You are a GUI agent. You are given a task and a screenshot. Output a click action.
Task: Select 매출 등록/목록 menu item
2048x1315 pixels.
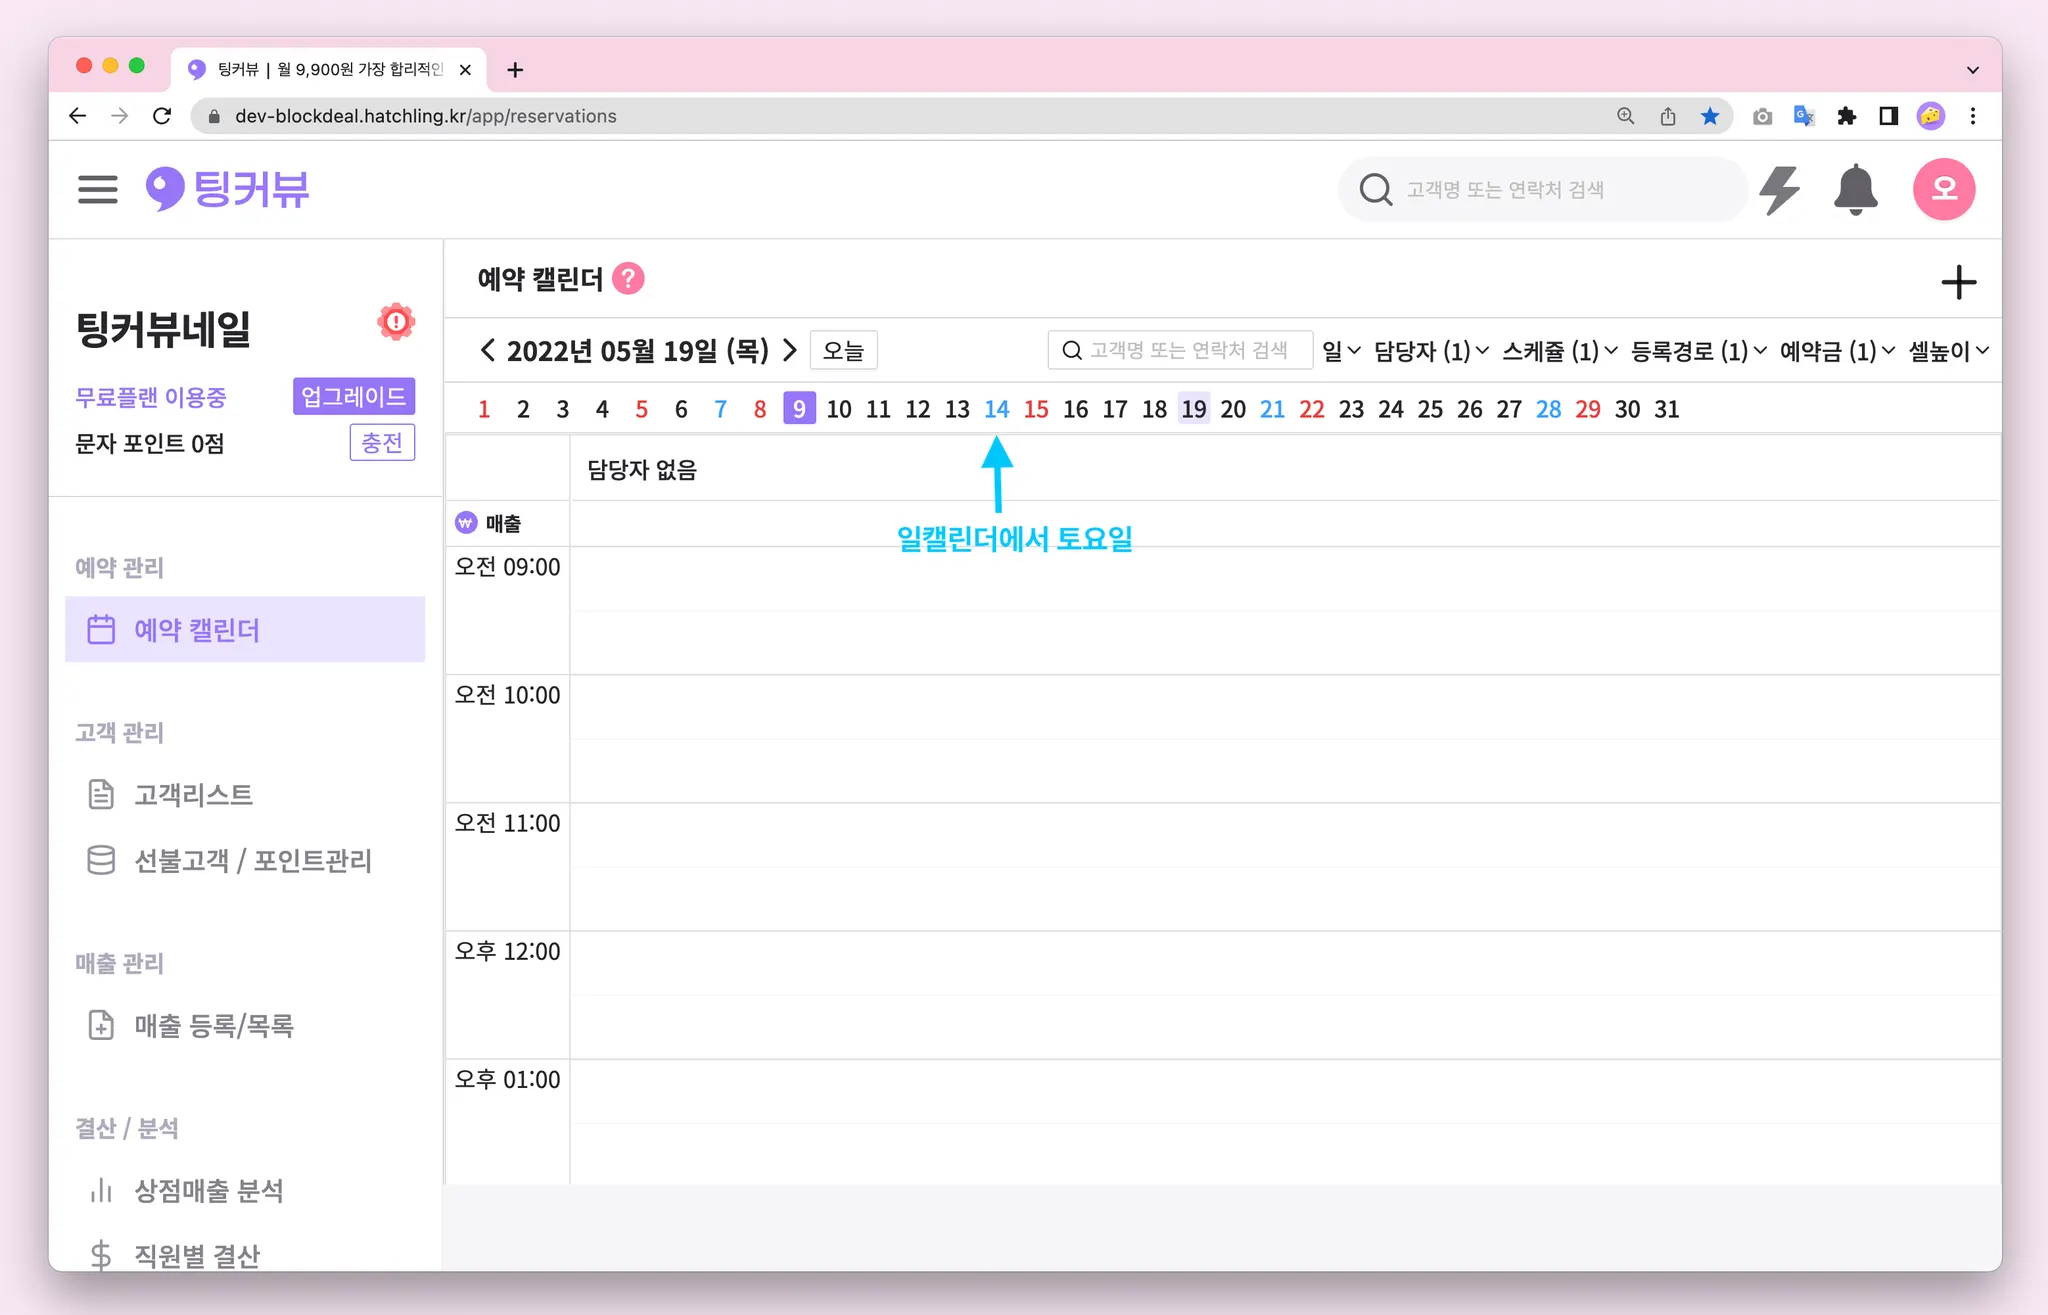click(x=213, y=1026)
